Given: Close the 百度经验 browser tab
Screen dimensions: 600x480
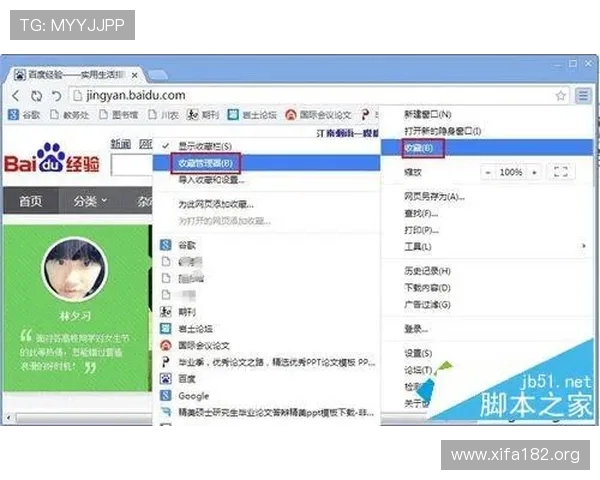Looking at the screenshot, I should click(134, 75).
